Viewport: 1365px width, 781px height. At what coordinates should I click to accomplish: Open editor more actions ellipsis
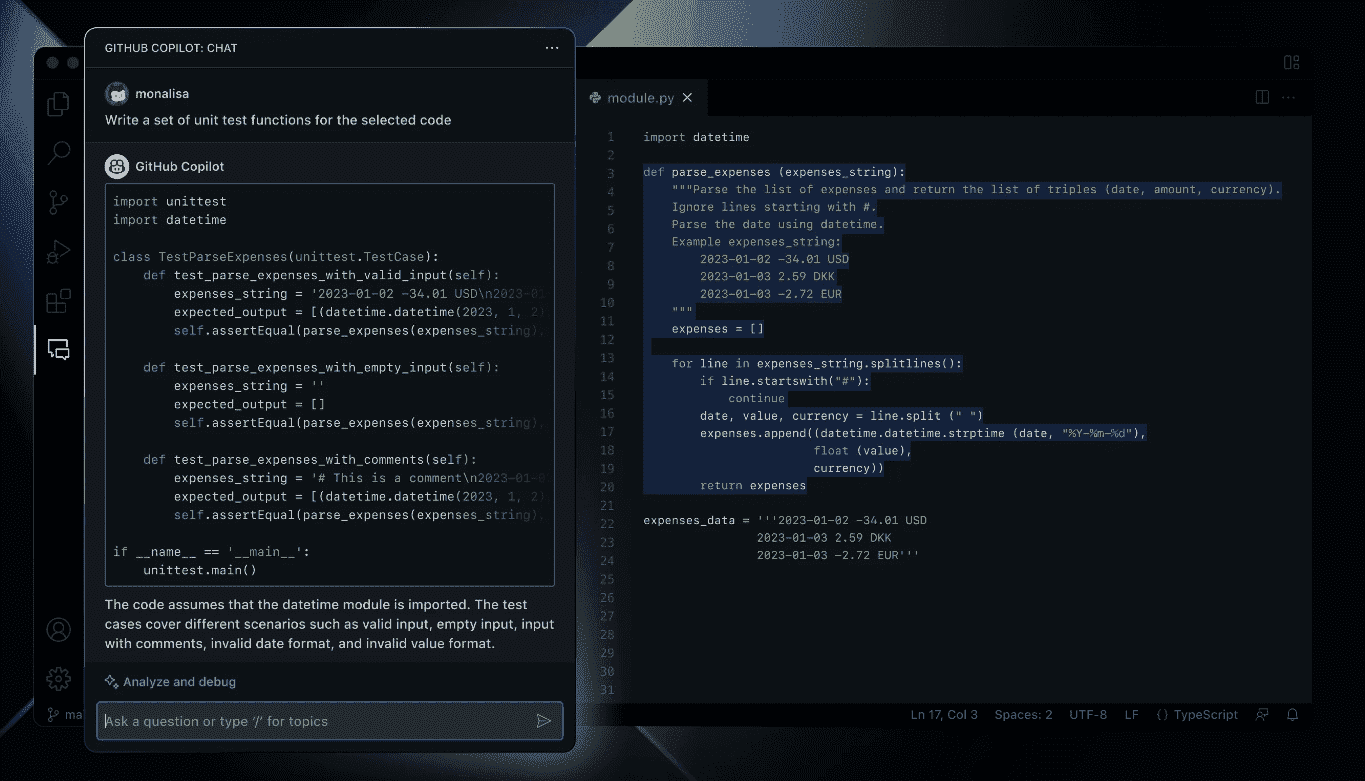[x=1288, y=97]
